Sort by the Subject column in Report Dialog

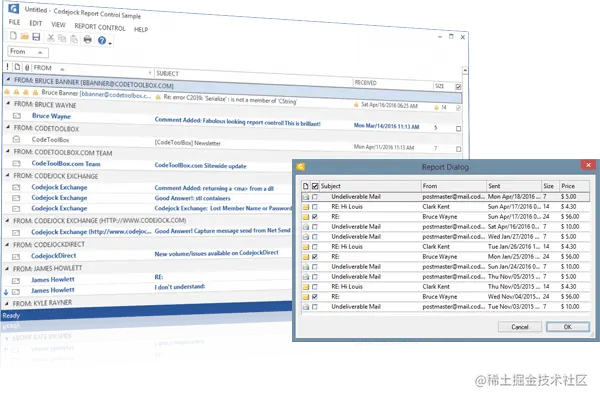(x=370, y=186)
